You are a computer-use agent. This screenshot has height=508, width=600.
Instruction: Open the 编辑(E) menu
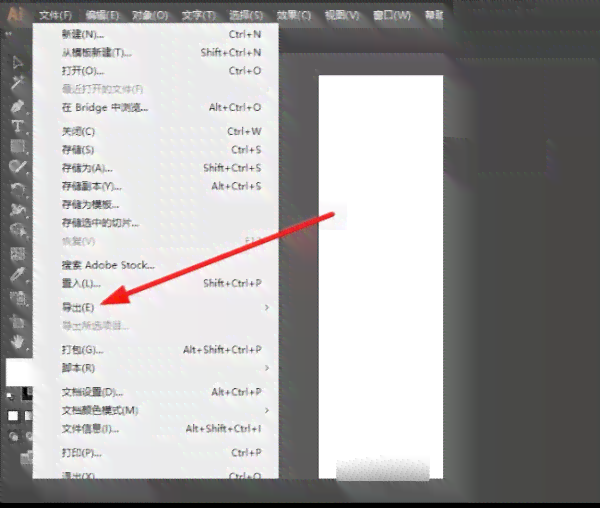point(102,15)
